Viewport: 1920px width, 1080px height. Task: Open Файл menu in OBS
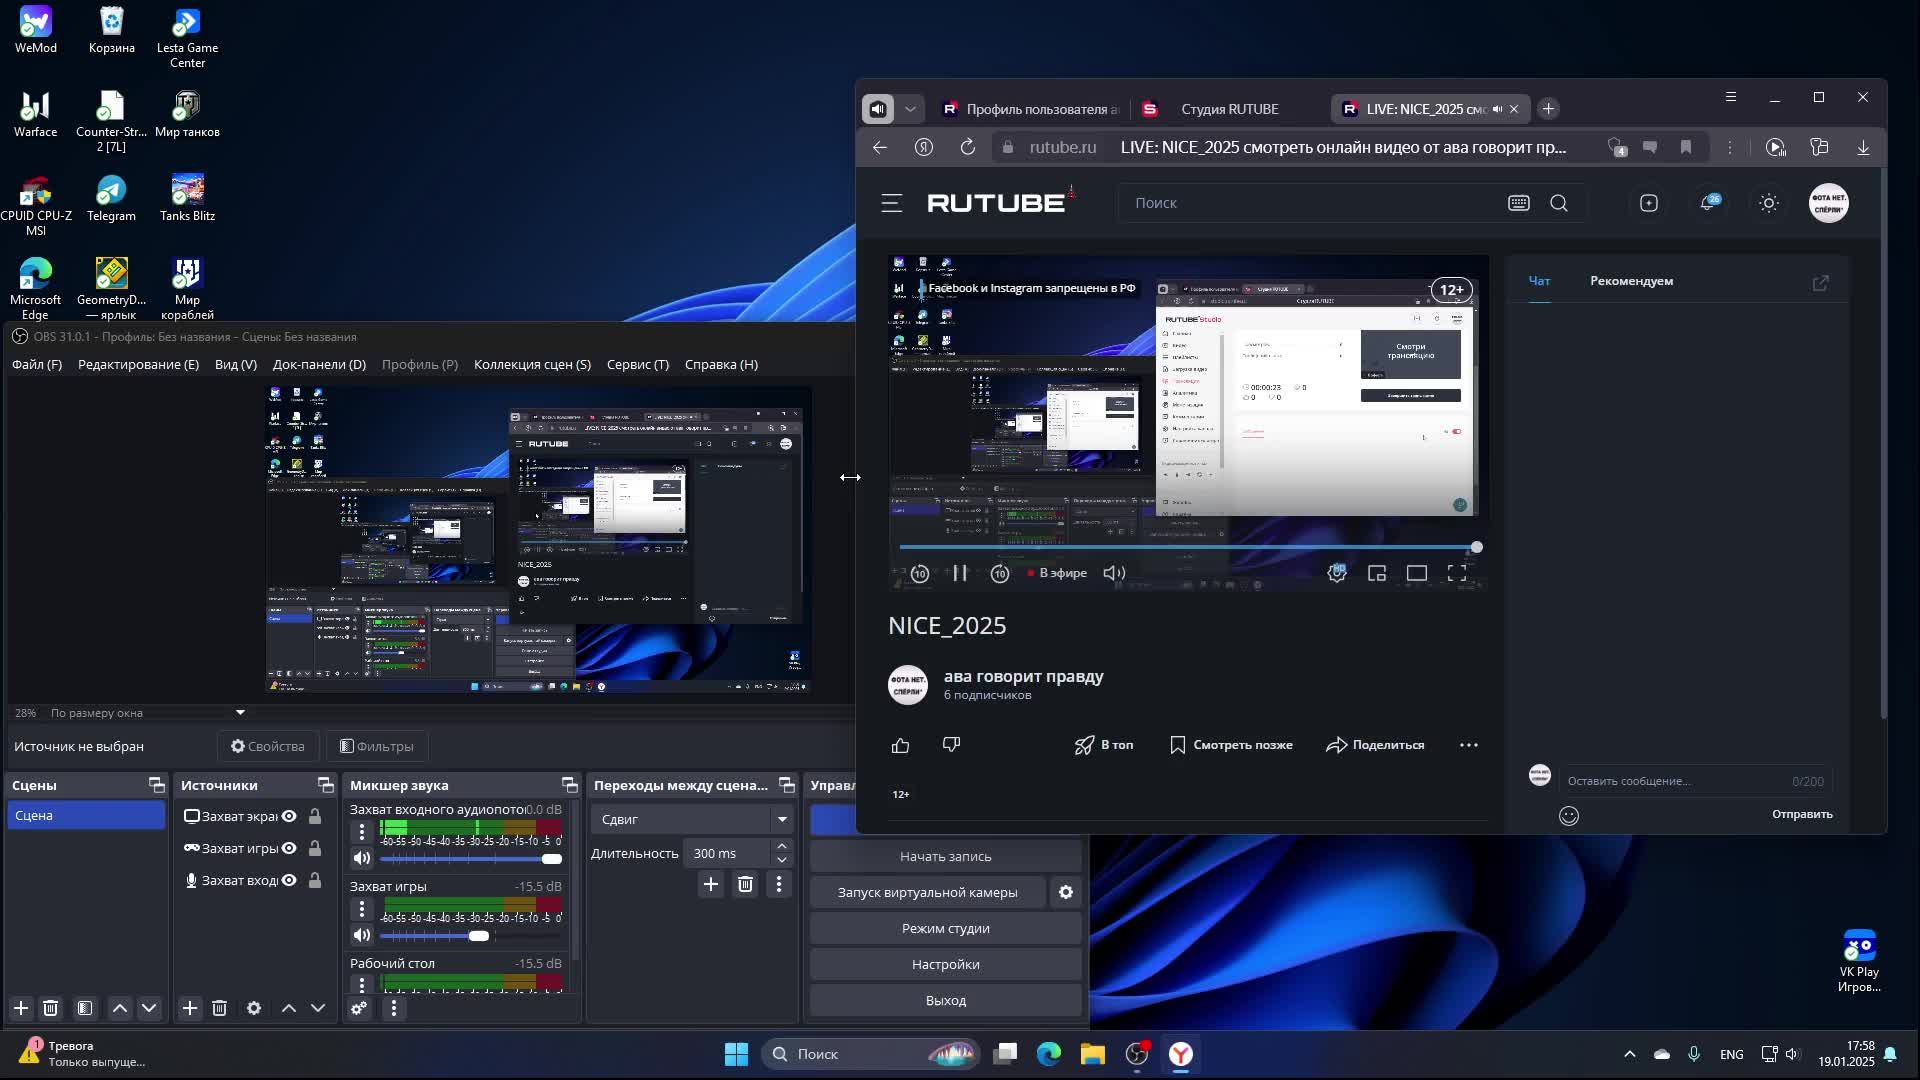pyautogui.click(x=37, y=364)
